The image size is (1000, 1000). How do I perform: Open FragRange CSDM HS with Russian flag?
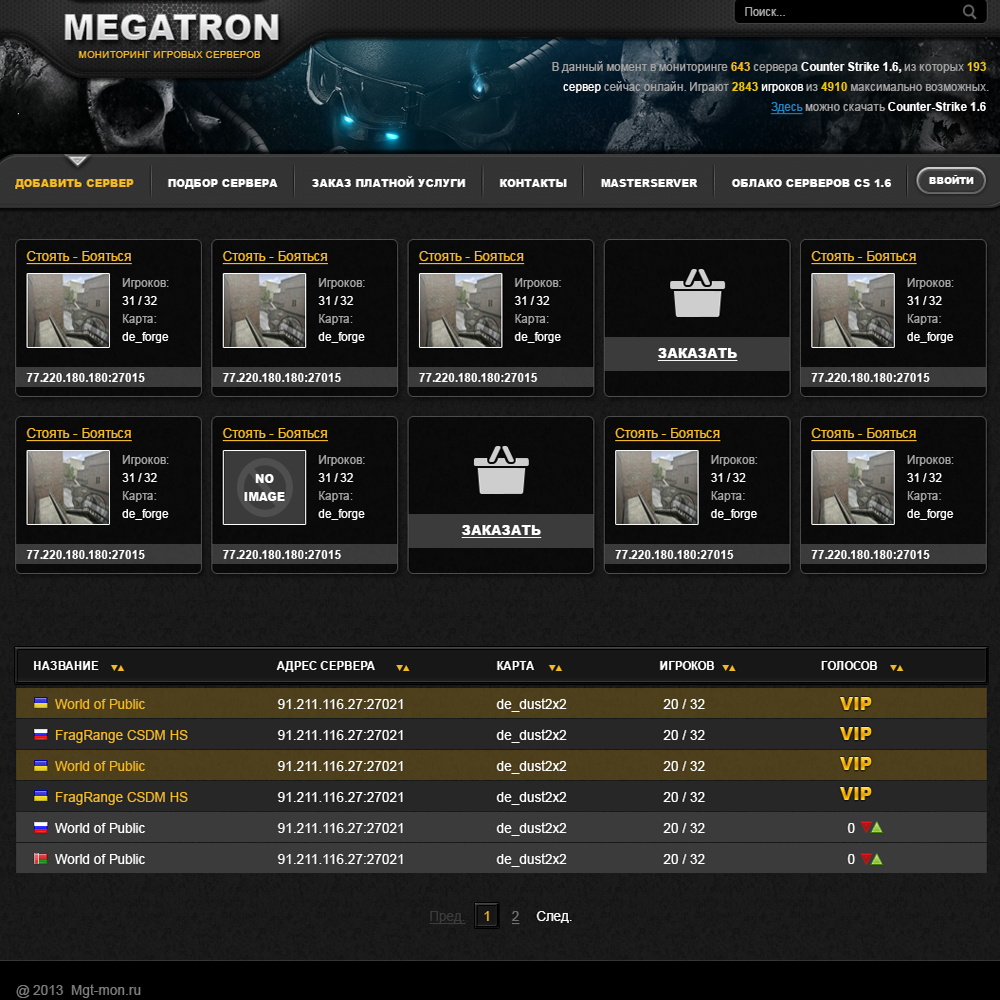coord(121,735)
